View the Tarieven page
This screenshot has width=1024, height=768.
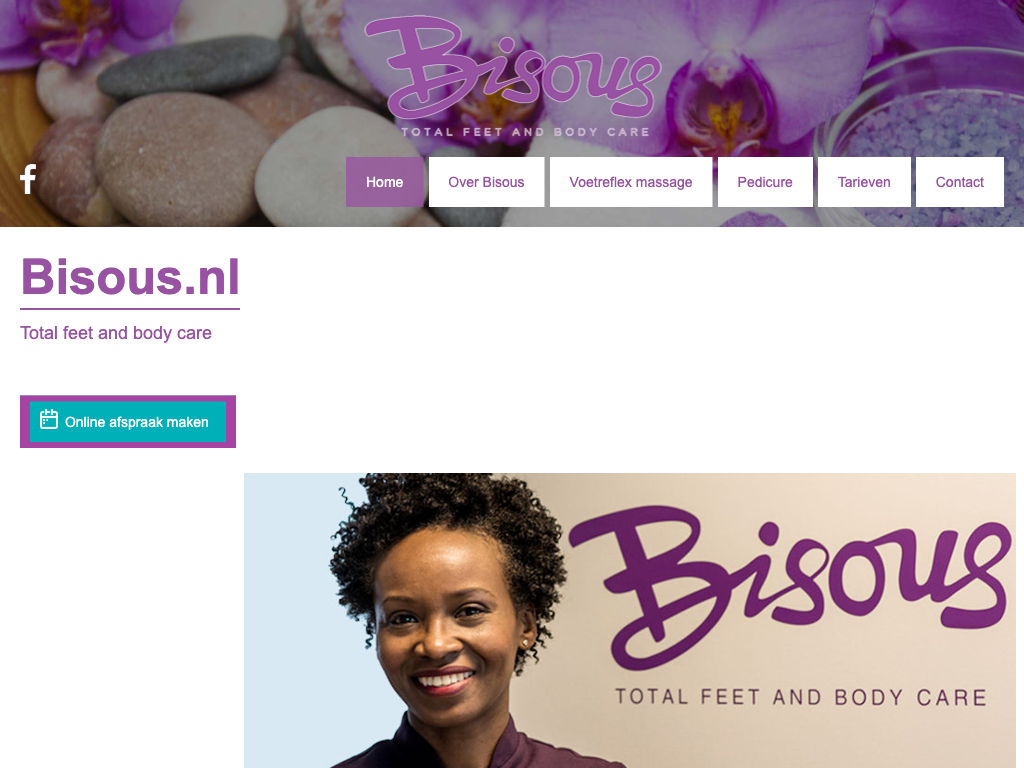(864, 182)
